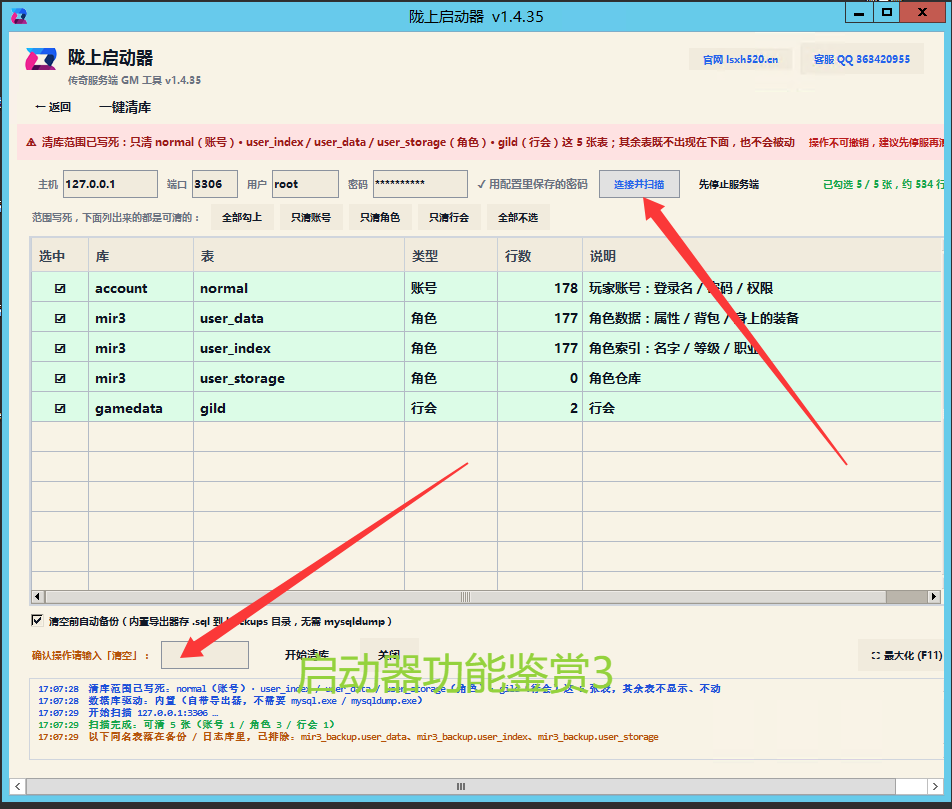Click the 先停止服务端 button
The width and height of the screenshot is (952, 809).
pyautogui.click(x=729, y=184)
